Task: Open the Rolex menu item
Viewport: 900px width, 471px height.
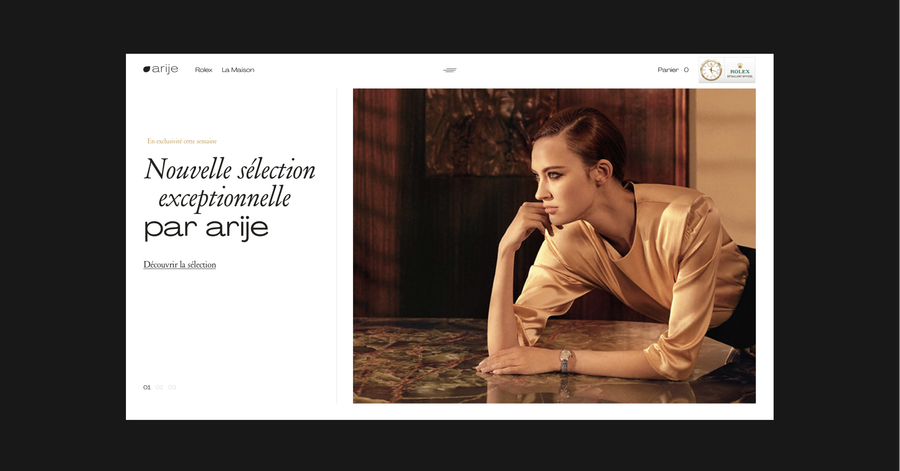Action: click(203, 70)
